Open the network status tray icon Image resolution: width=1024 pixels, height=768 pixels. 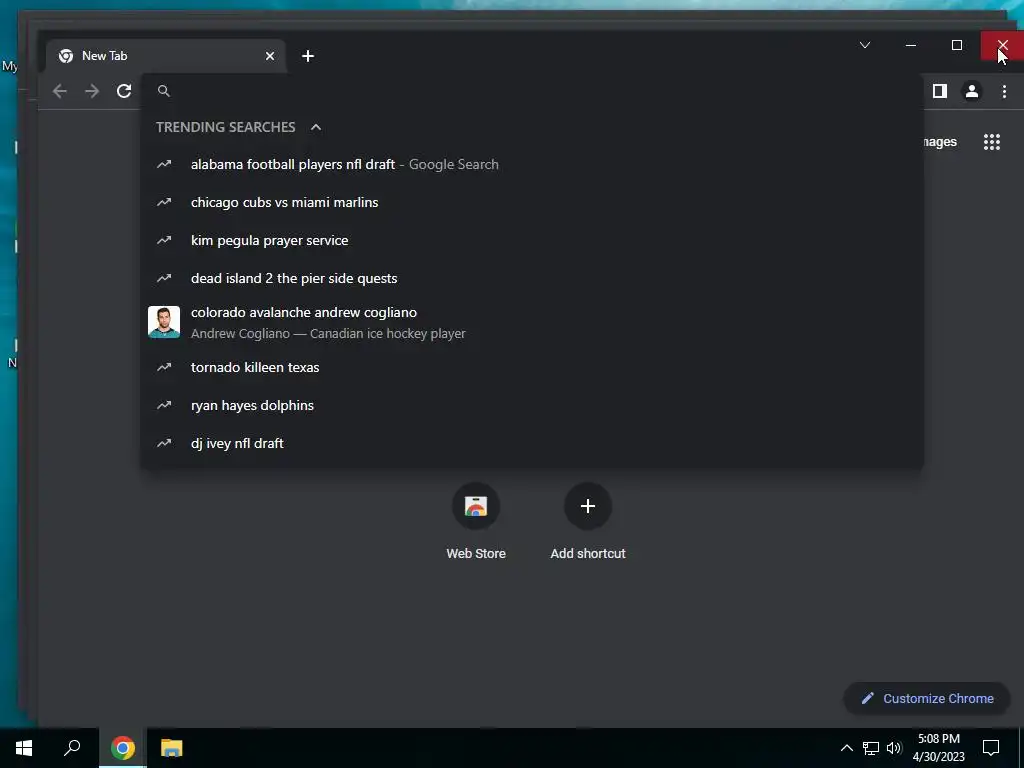tap(871, 748)
